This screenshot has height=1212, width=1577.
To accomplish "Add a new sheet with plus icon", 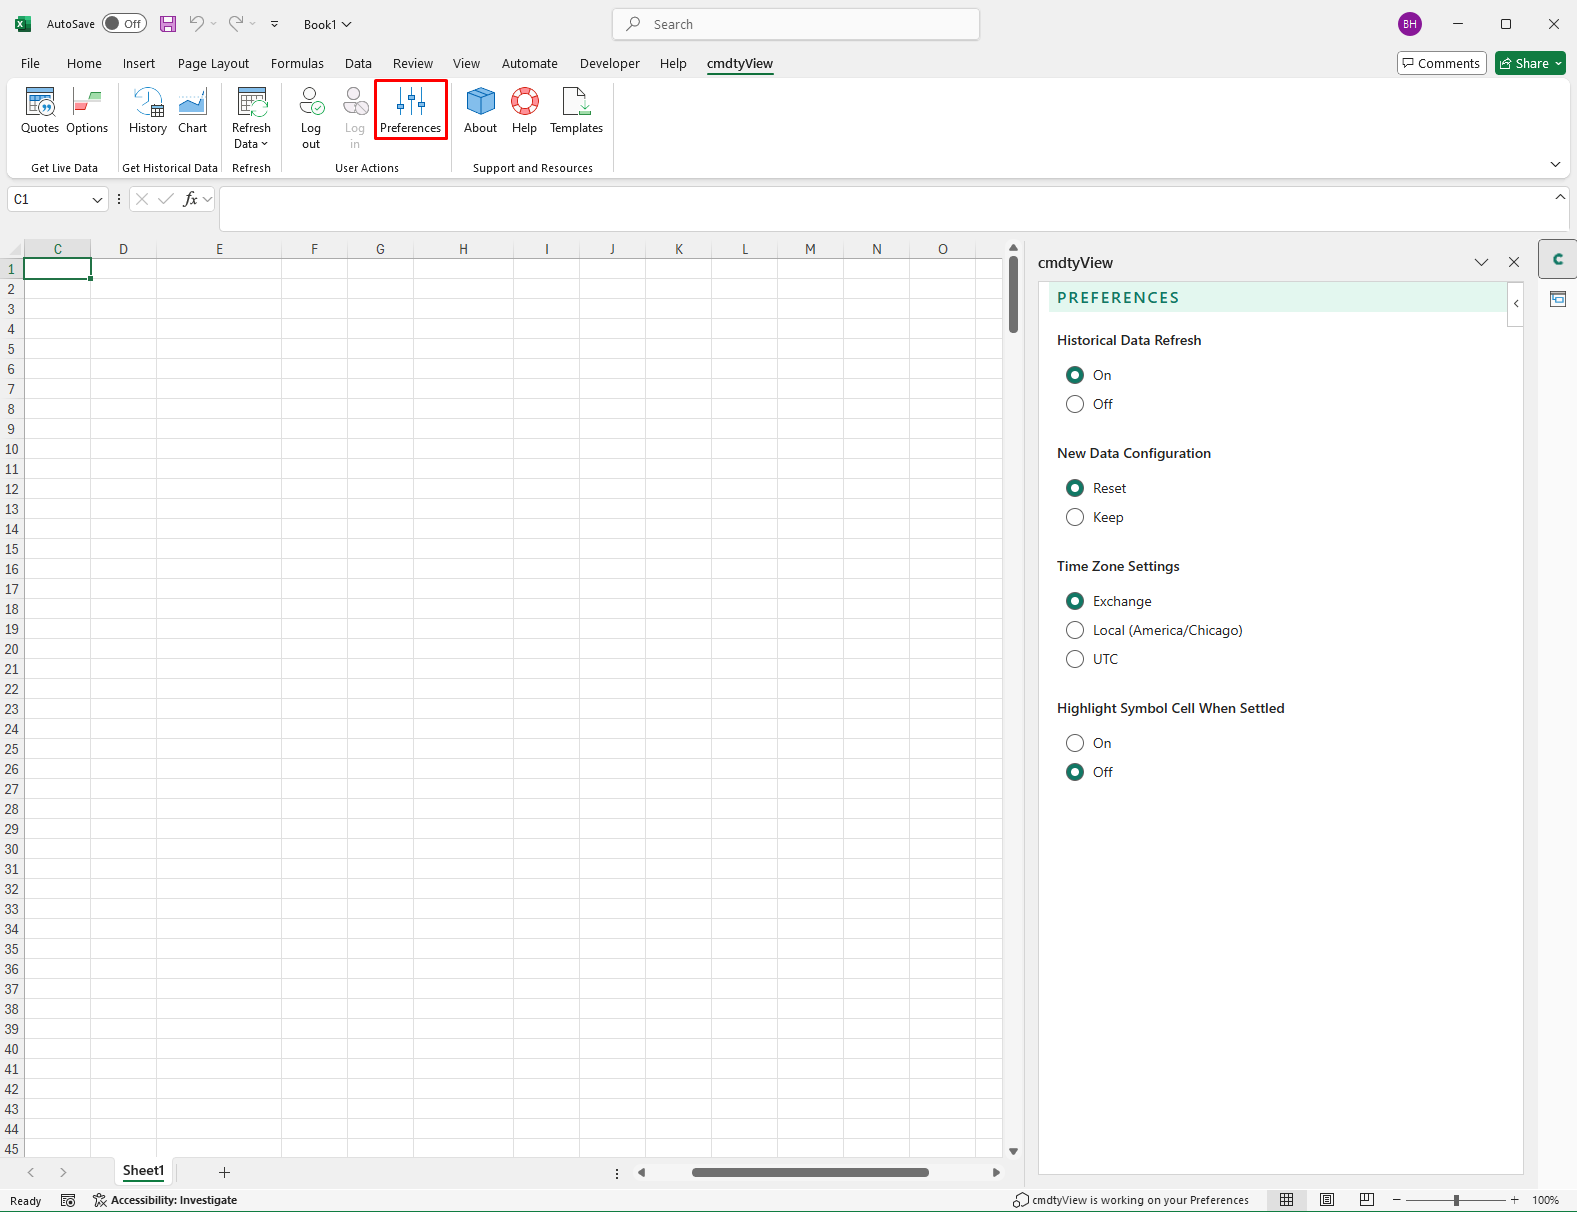I will point(225,1172).
